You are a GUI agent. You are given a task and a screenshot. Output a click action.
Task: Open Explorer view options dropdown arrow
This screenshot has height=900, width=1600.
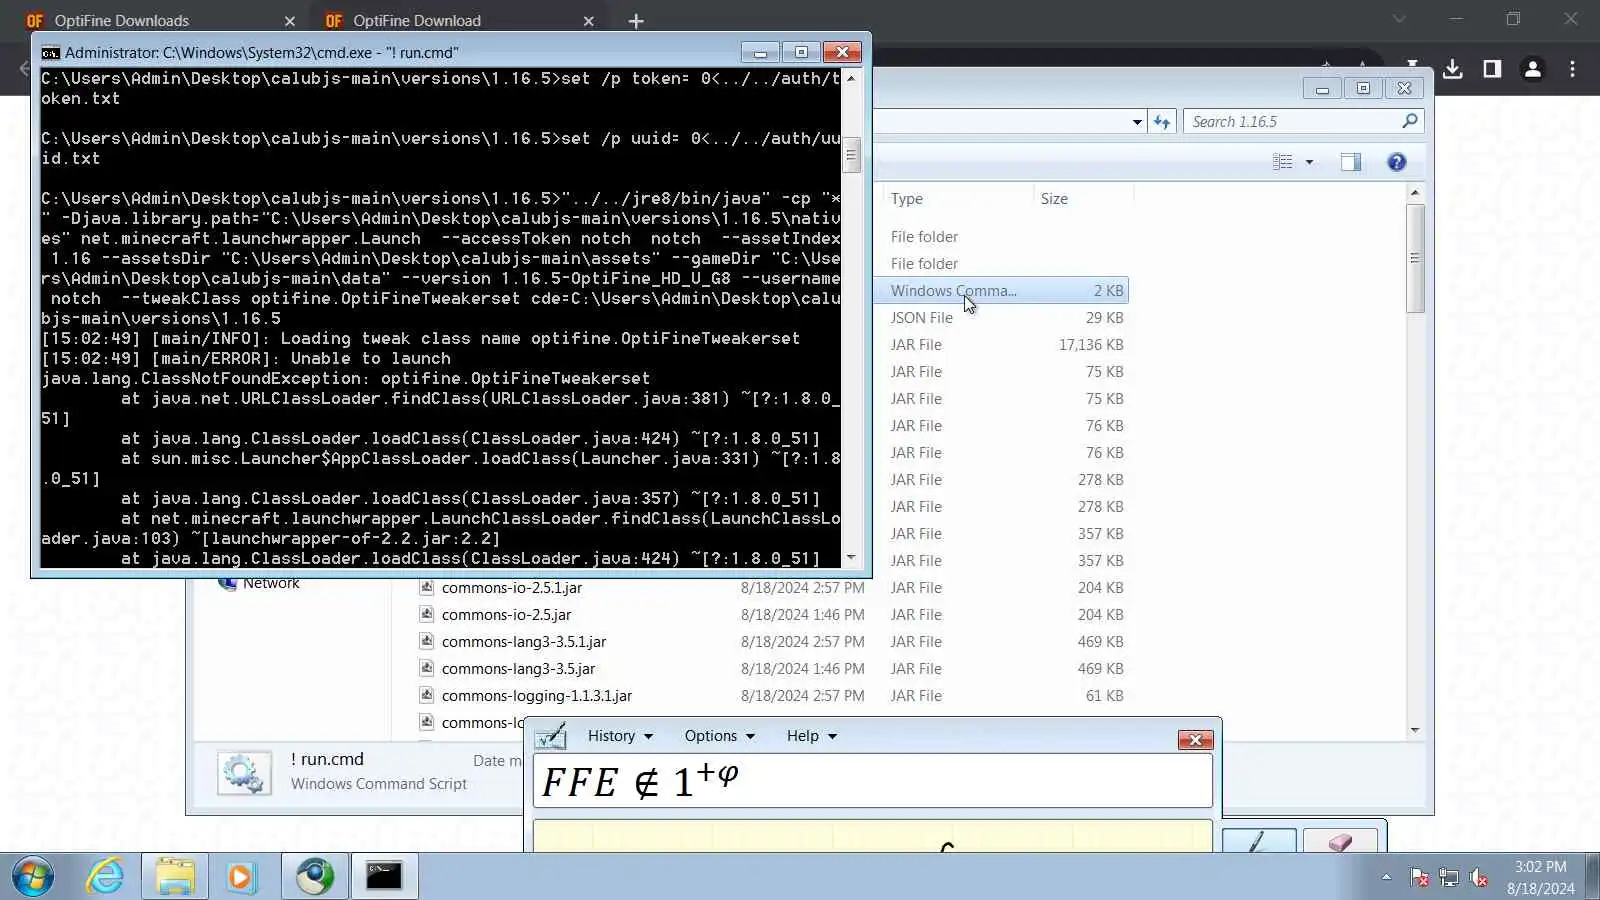click(1309, 162)
